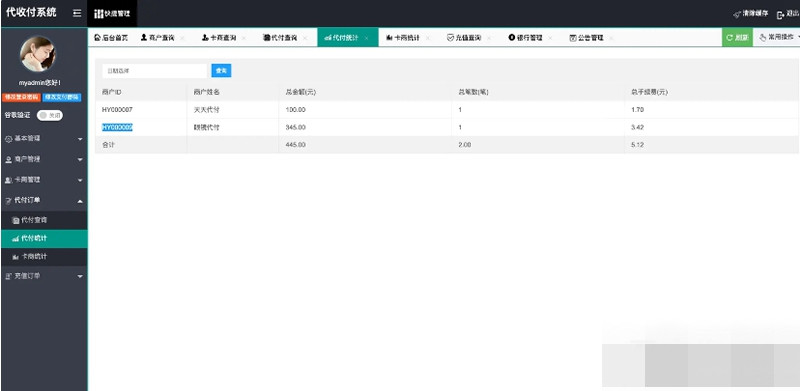Click the highlighted merchant ID in second row

point(117,127)
